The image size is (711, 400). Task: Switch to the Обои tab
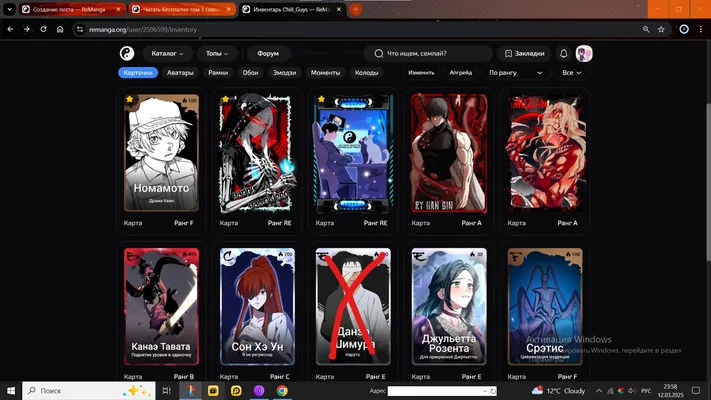tap(250, 73)
